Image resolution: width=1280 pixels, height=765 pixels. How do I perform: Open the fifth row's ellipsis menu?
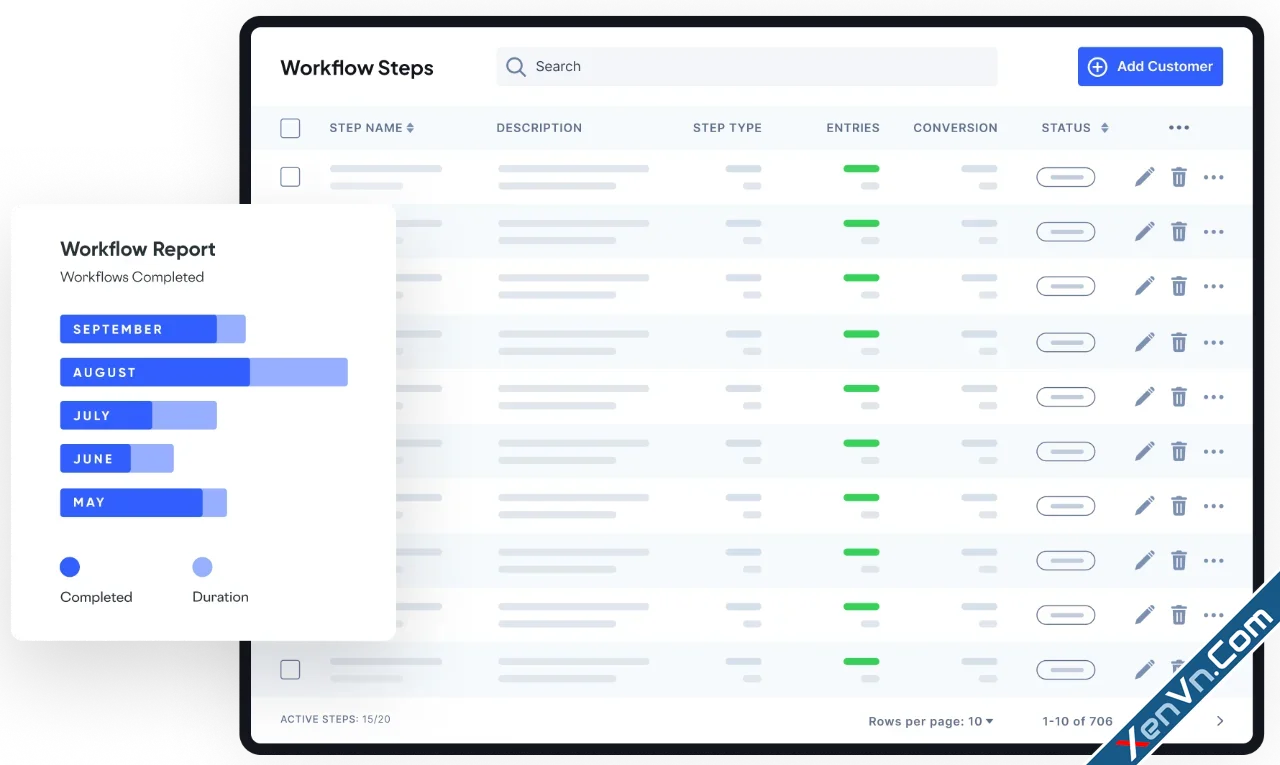click(x=1214, y=397)
